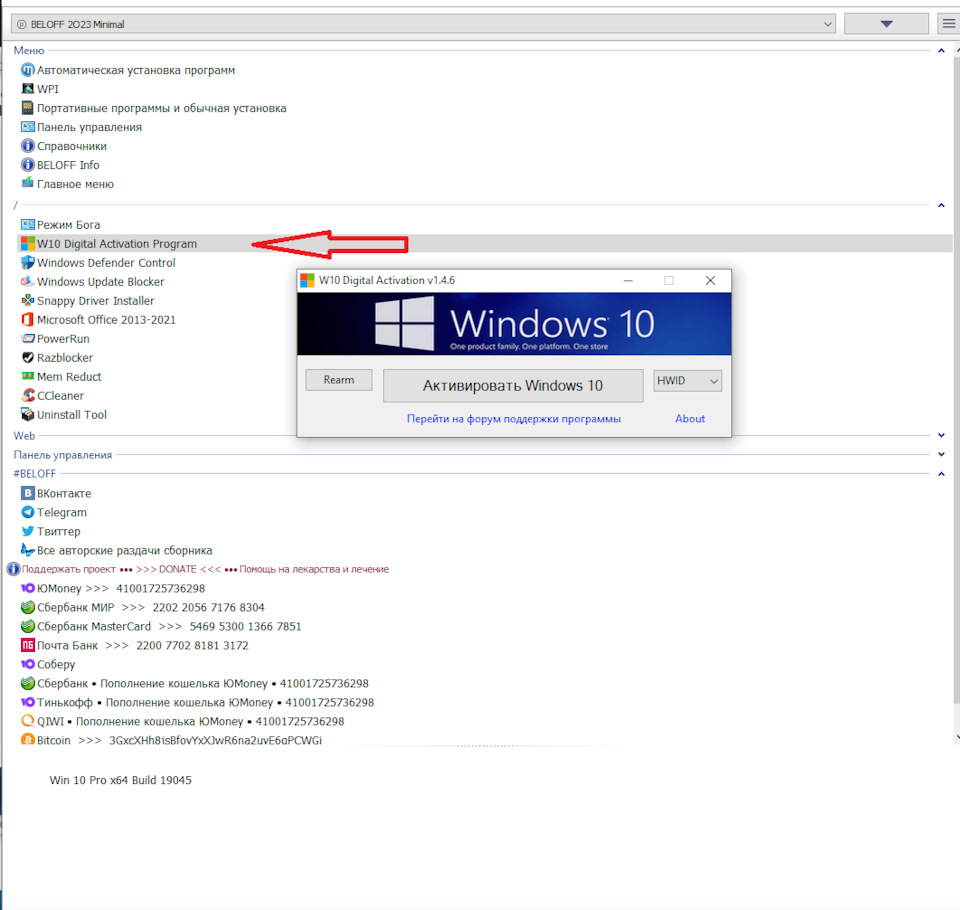Screen dimensions: 960x910
Task: Click the WPI icon
Action: coord(28,89)
